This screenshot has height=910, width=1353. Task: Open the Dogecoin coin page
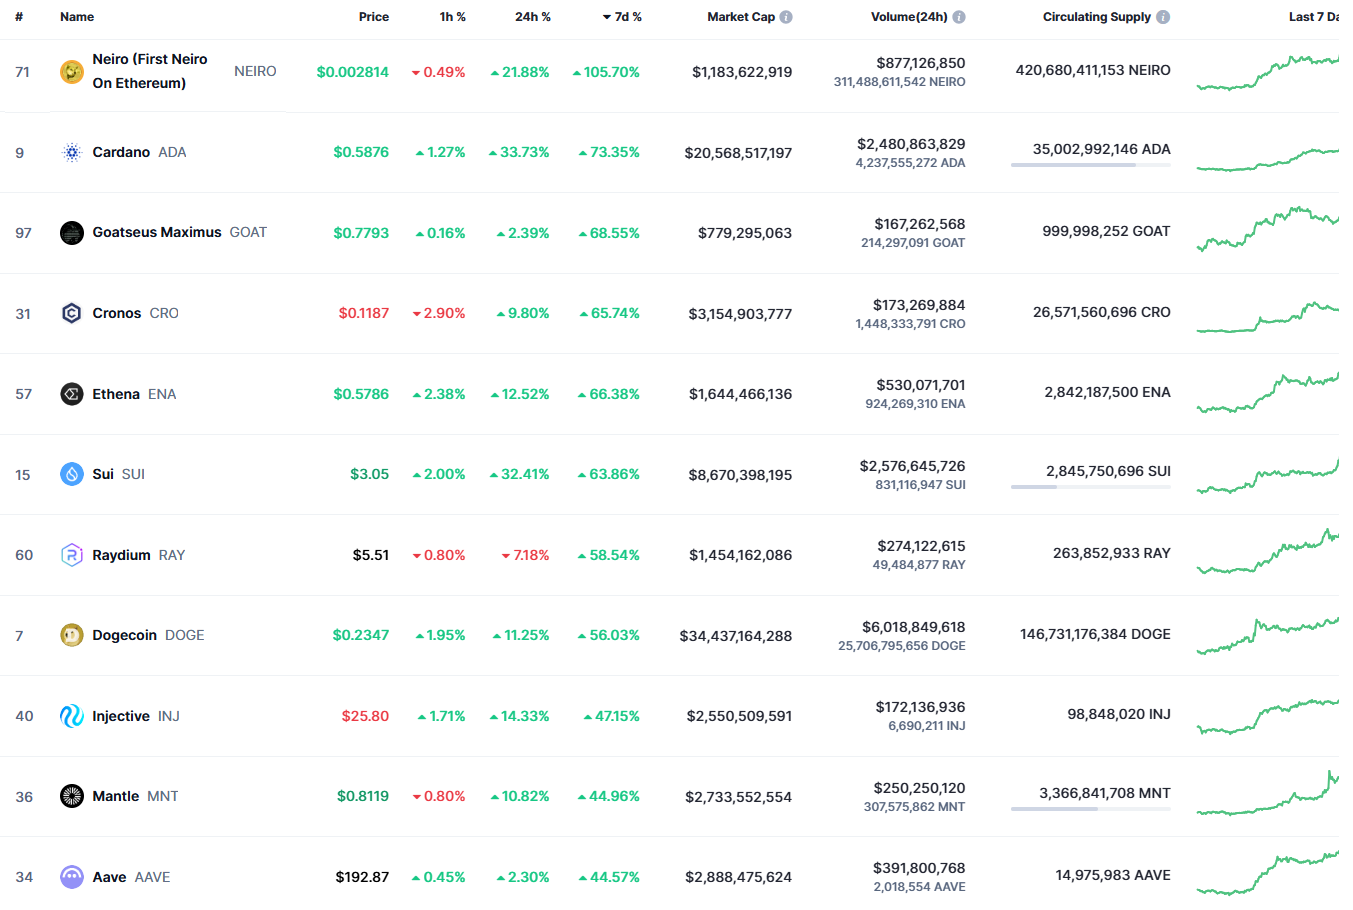click(x=124, y=635)
